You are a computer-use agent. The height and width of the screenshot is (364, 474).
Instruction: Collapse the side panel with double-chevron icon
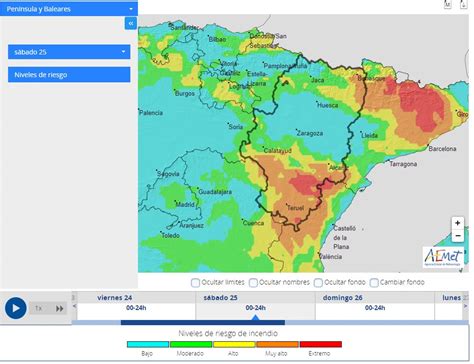[131, 23]
